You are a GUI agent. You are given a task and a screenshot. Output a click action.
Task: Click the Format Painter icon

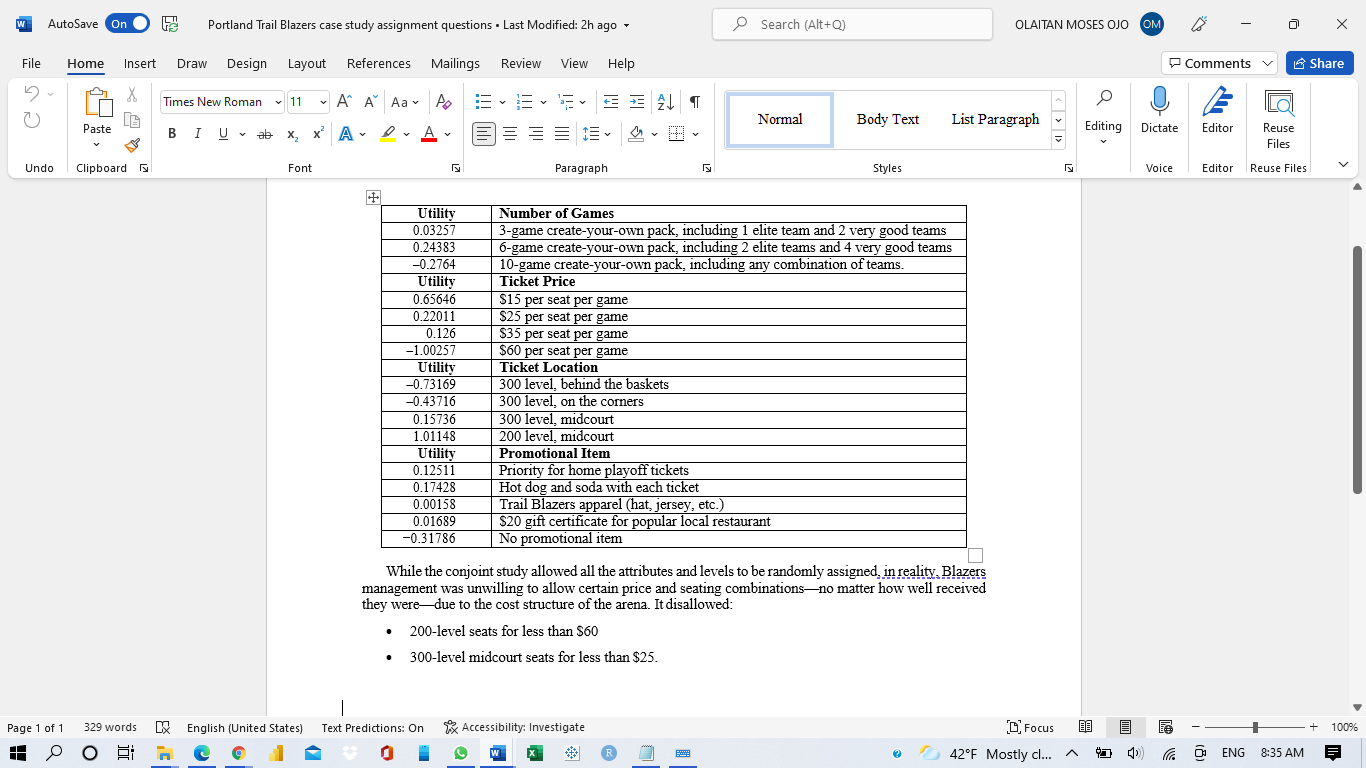pyautogui.click(x=132, y=145)
